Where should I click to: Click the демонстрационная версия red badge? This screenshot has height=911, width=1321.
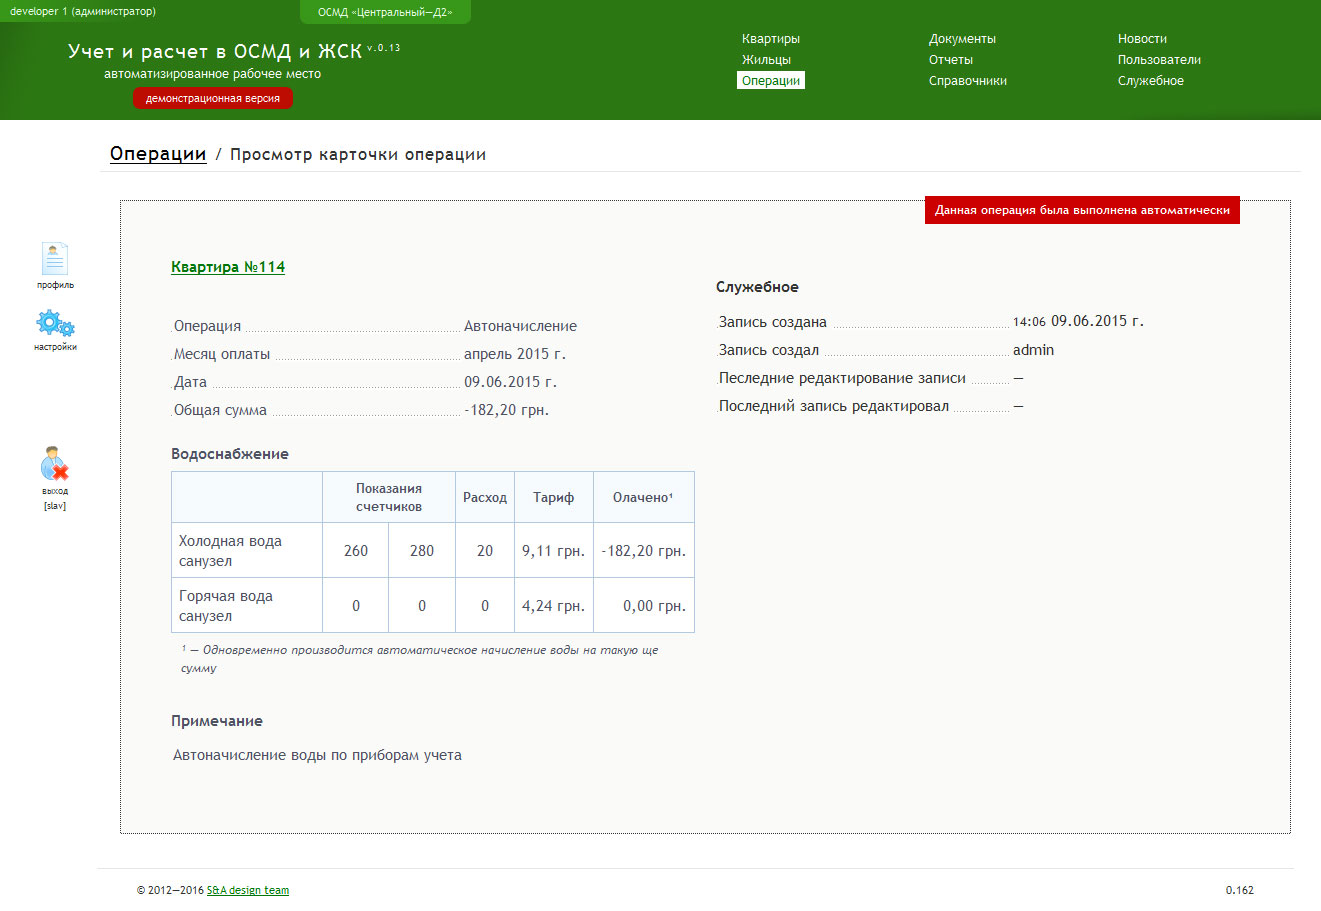(213, 99)
